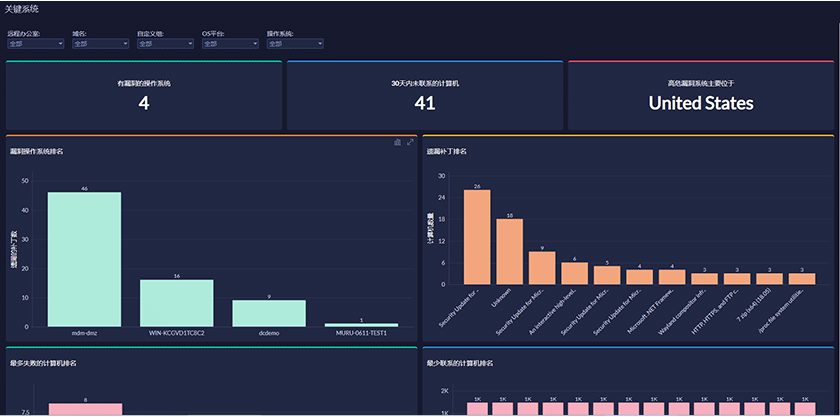Click the An interactive high-level bar valued 6
Image resolution: width=840 pixels, height=417 pixels.
[x=575, y=273]
